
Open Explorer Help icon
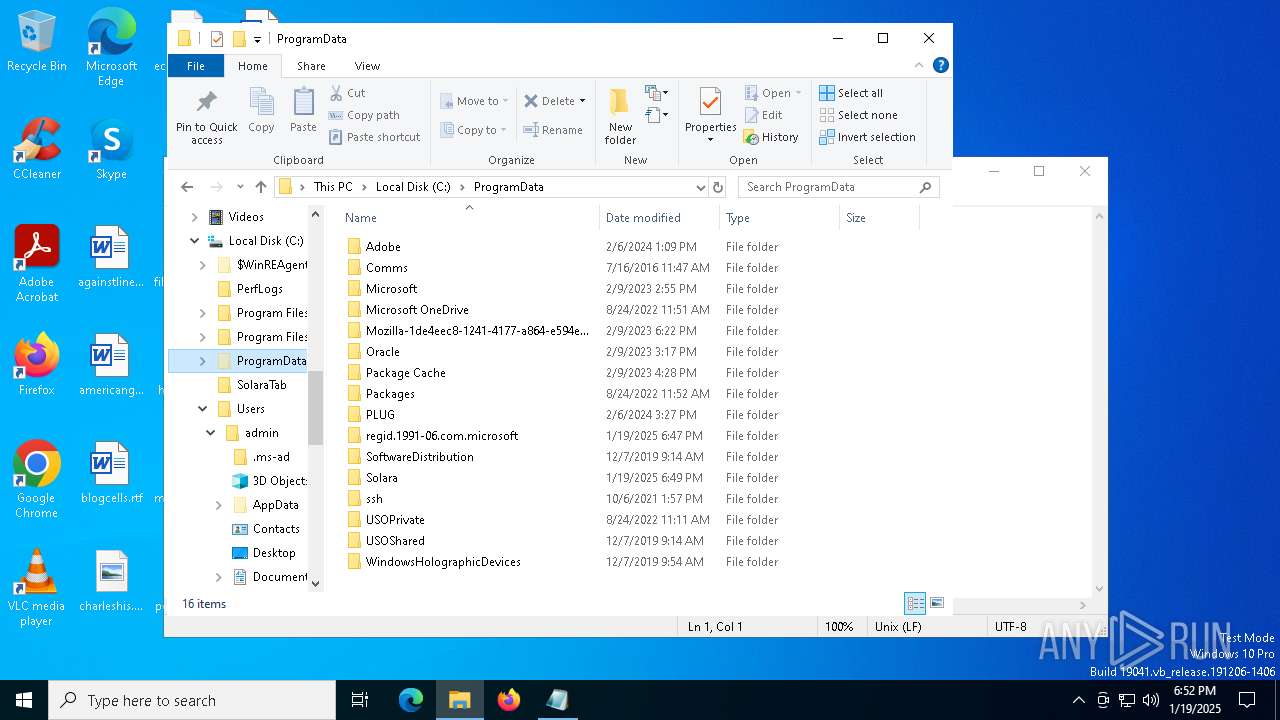pyautogui.click(x=940, y=65)
